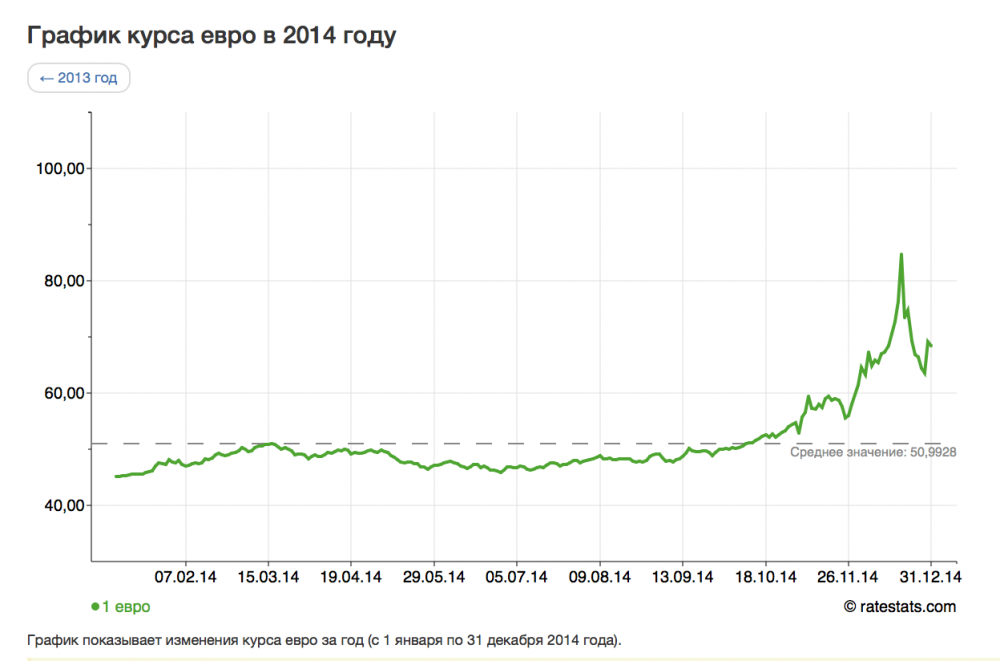Click the 05.07.14 date label

(517, 577)
